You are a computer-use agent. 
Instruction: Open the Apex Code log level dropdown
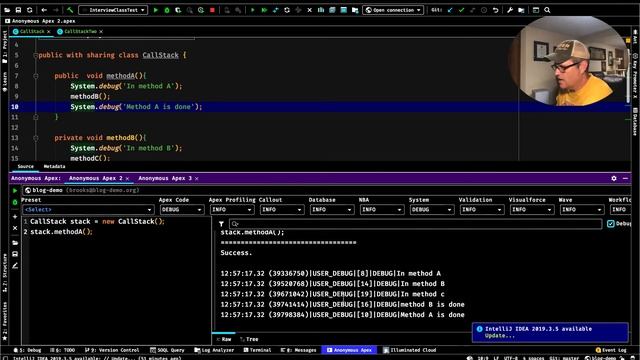pyautogui.click(x=182, y=209)
